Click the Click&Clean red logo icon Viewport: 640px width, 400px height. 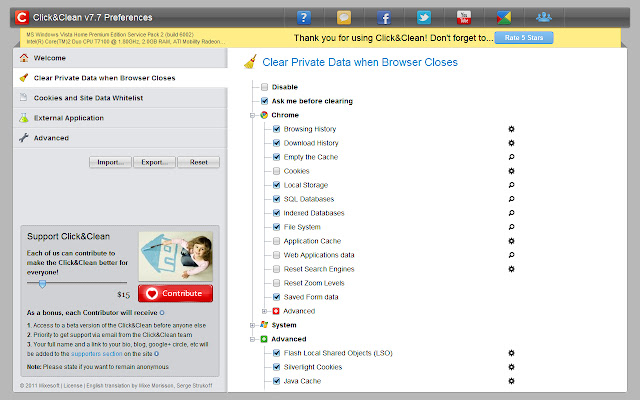22,17
